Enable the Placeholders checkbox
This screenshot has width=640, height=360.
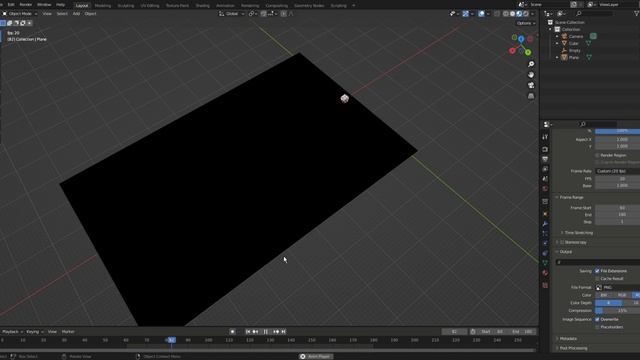point(597,327)
